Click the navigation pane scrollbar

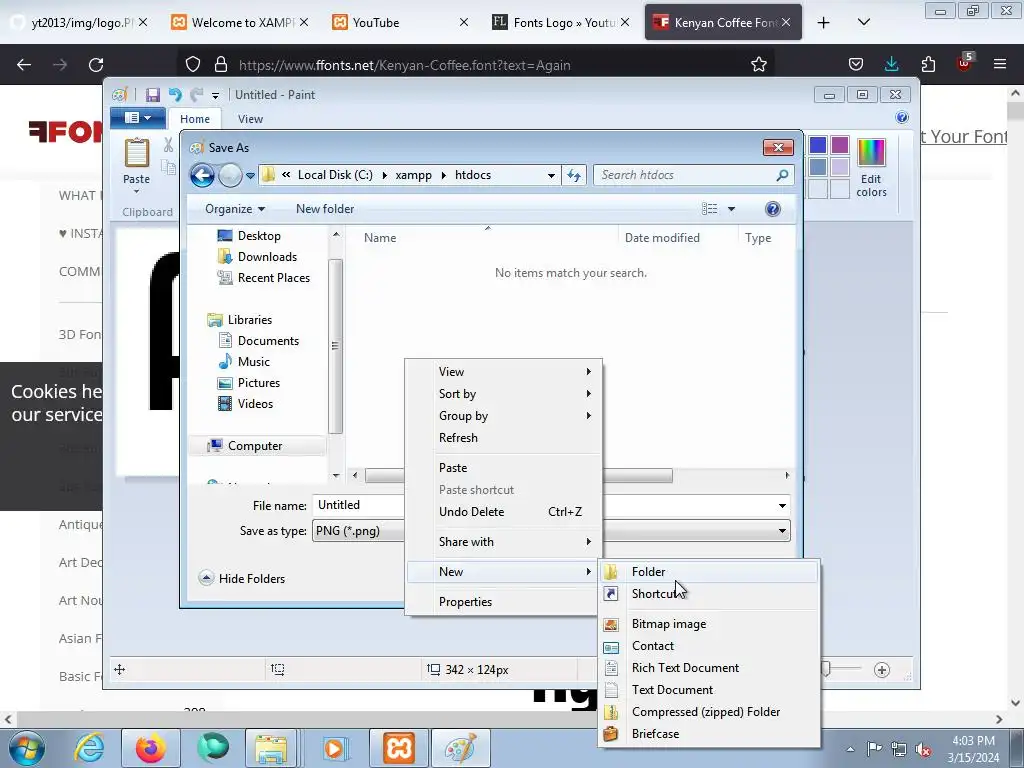(x=336, y=346)
